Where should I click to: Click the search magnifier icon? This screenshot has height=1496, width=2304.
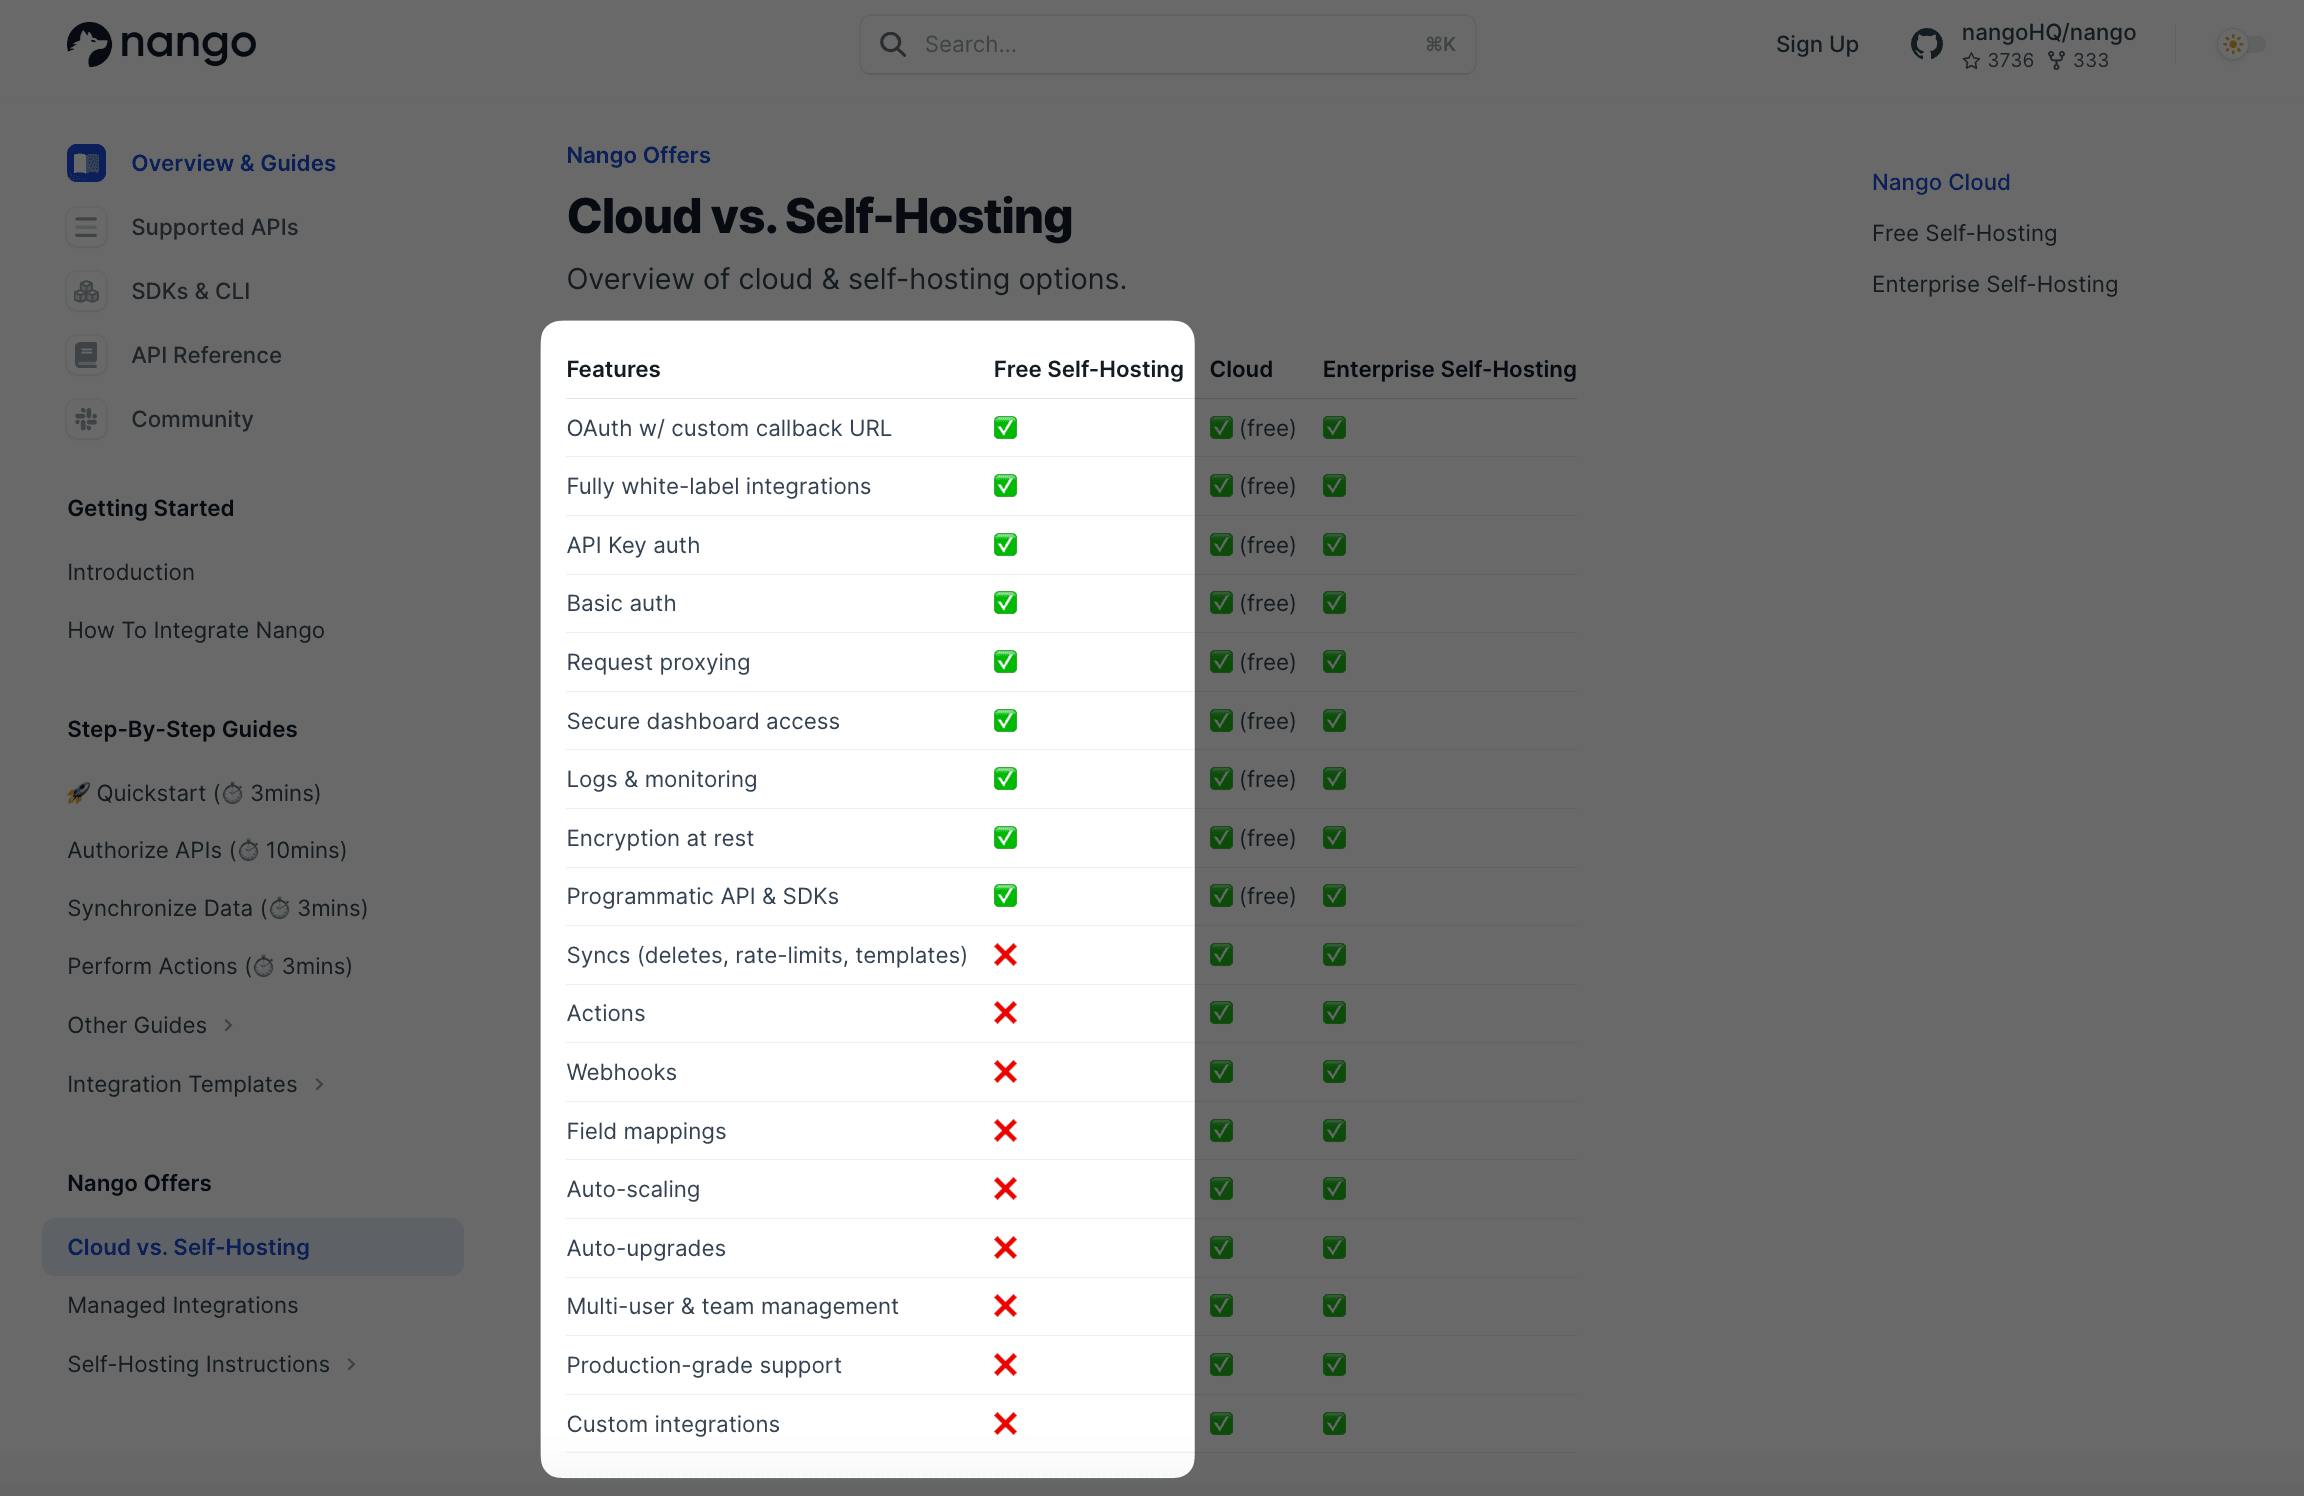(x=892, y=44)
